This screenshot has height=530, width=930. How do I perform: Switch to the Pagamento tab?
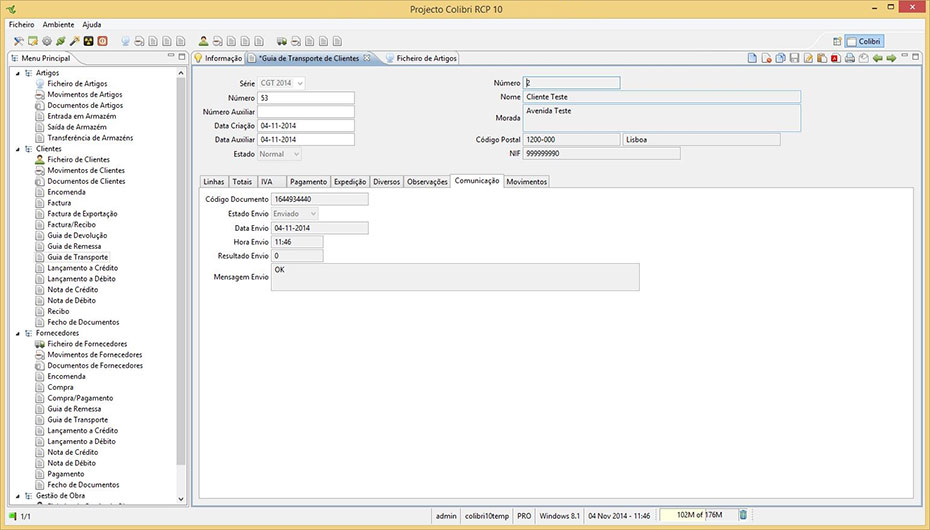tap(308, 182)
